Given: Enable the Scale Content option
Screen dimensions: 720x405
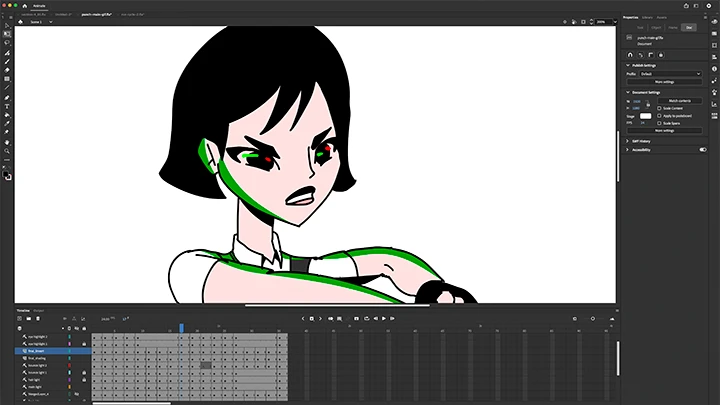Looking at the screenshot, I should 660,109.
